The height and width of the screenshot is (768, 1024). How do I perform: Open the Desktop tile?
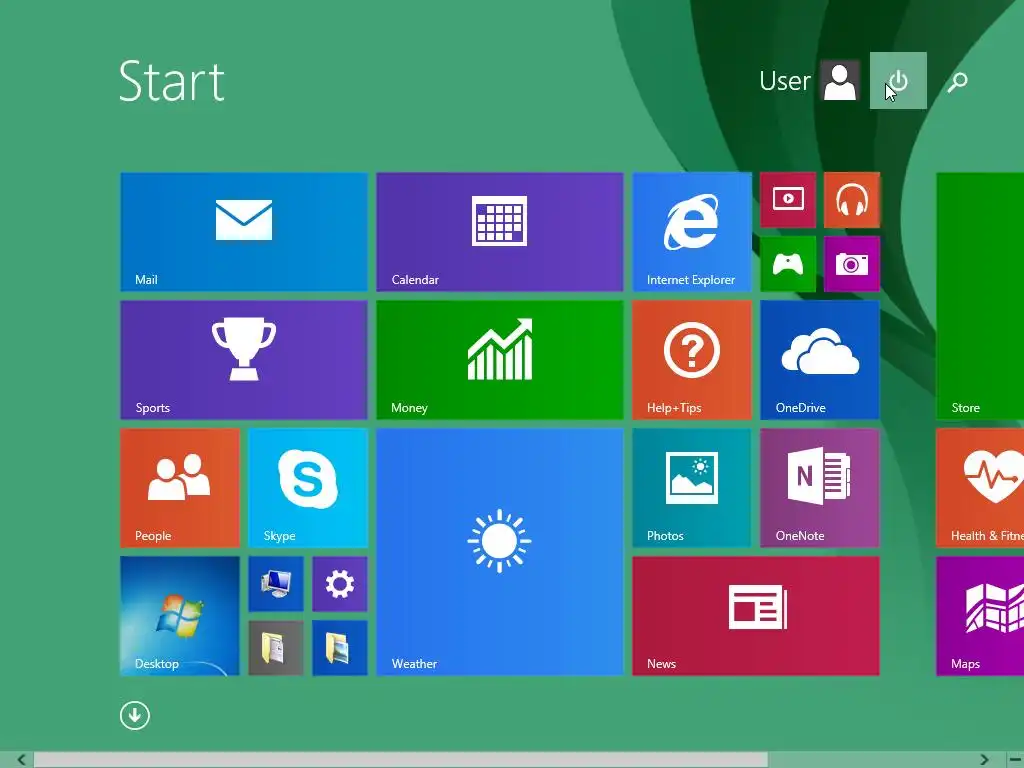[180, 615]
